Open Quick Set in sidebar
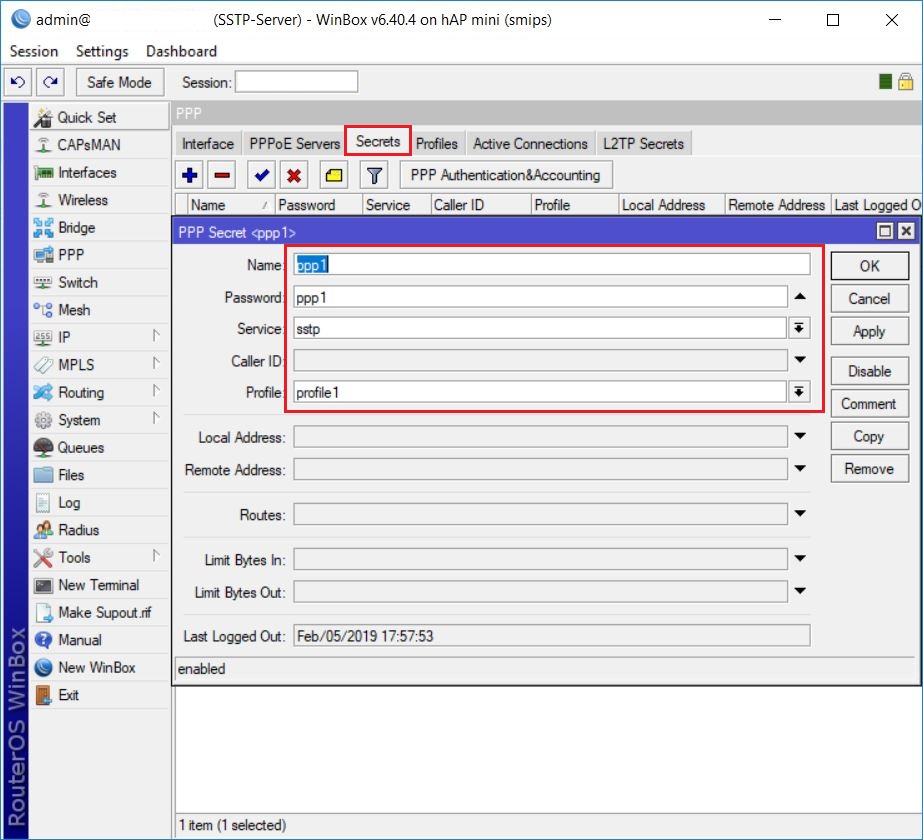Image resolution: width=923 pixels, height=840 pixels. point(99,117)
